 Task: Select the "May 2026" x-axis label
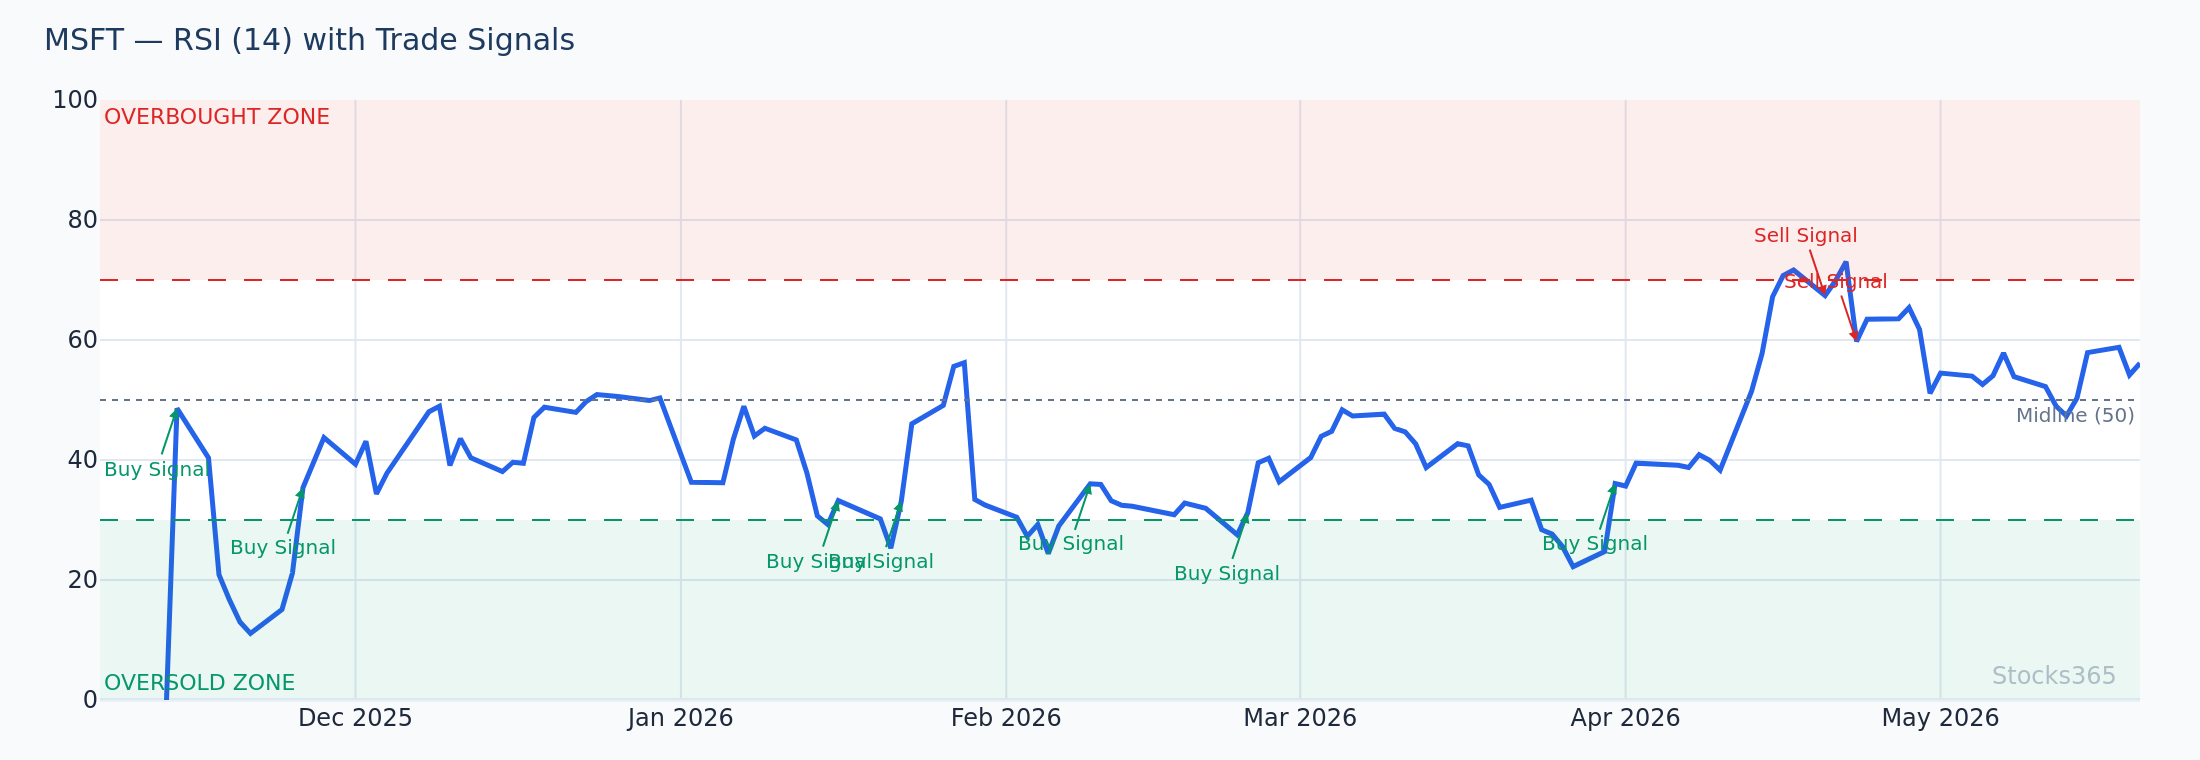click(x=1940, y=718)
